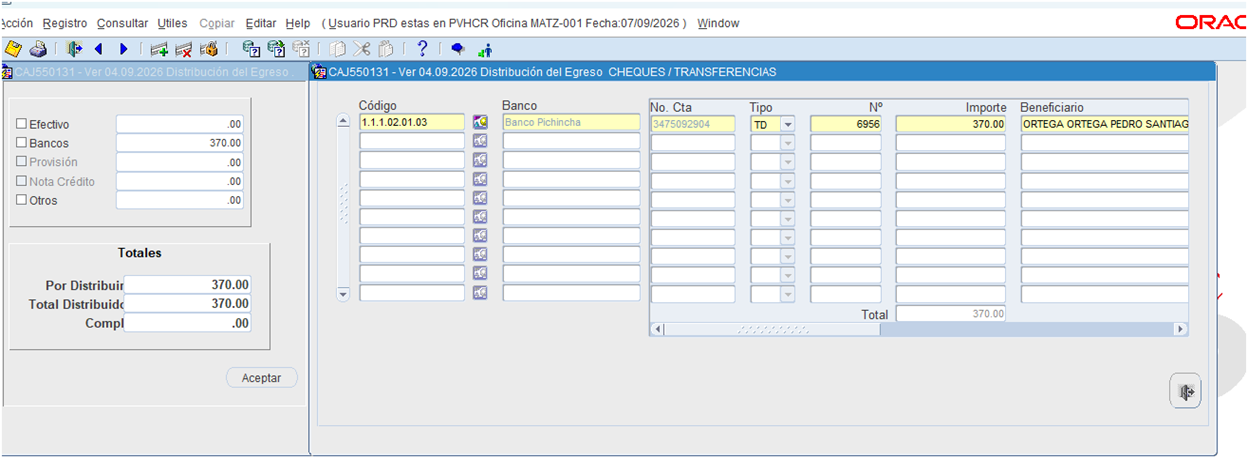The height and width of the screenshot is (476, 1249).
Task: Click the person figure toolbar icon
Action: pyautogui.click(x=485, y=48)
